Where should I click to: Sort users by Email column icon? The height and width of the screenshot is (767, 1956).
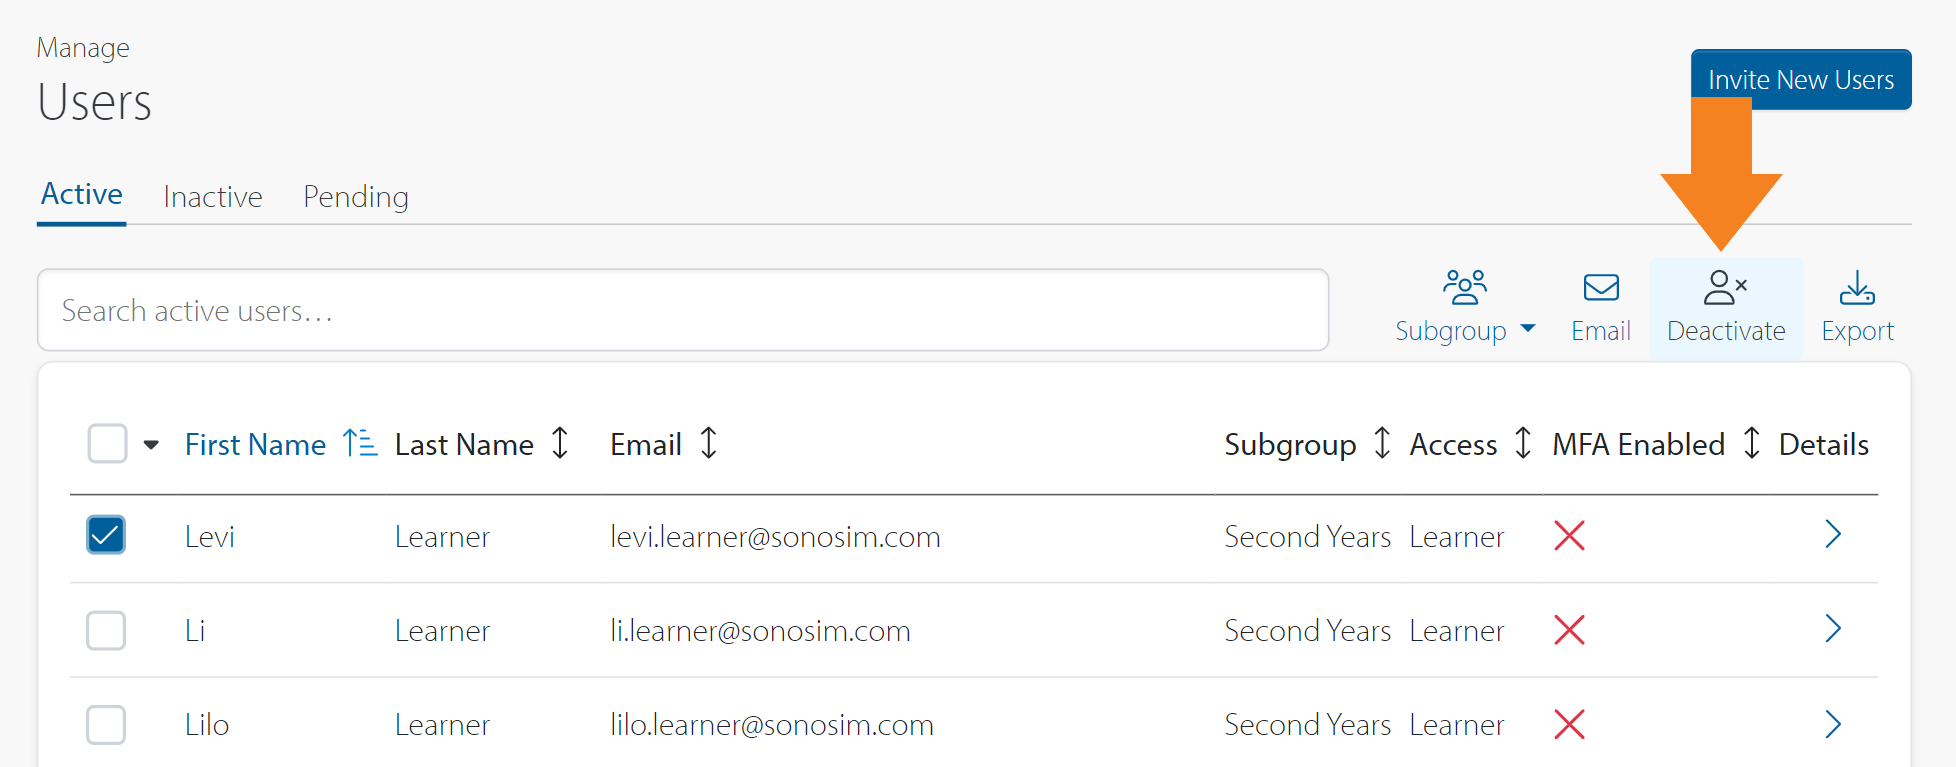tap(708, 443)
